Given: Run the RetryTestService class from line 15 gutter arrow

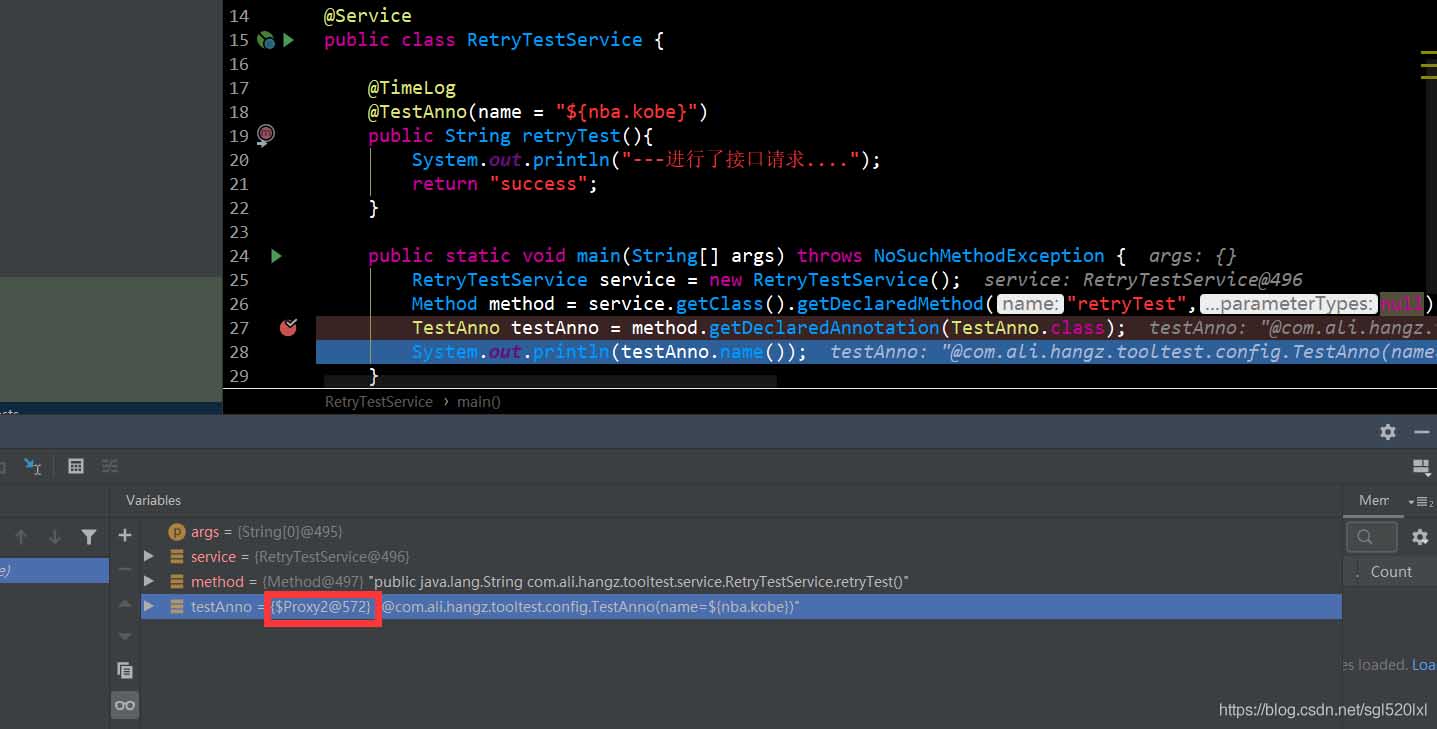Looking at the screenshot, I should [x=288, y=40].
